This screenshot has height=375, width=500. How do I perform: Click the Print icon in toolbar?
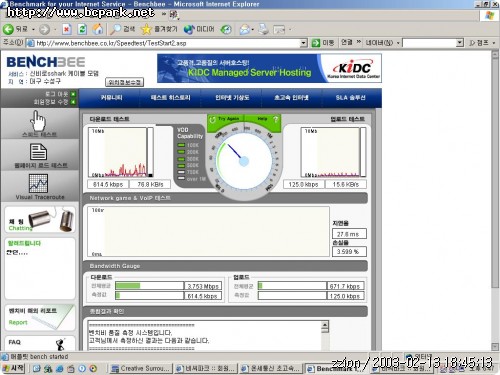click(x=263, y=29)
